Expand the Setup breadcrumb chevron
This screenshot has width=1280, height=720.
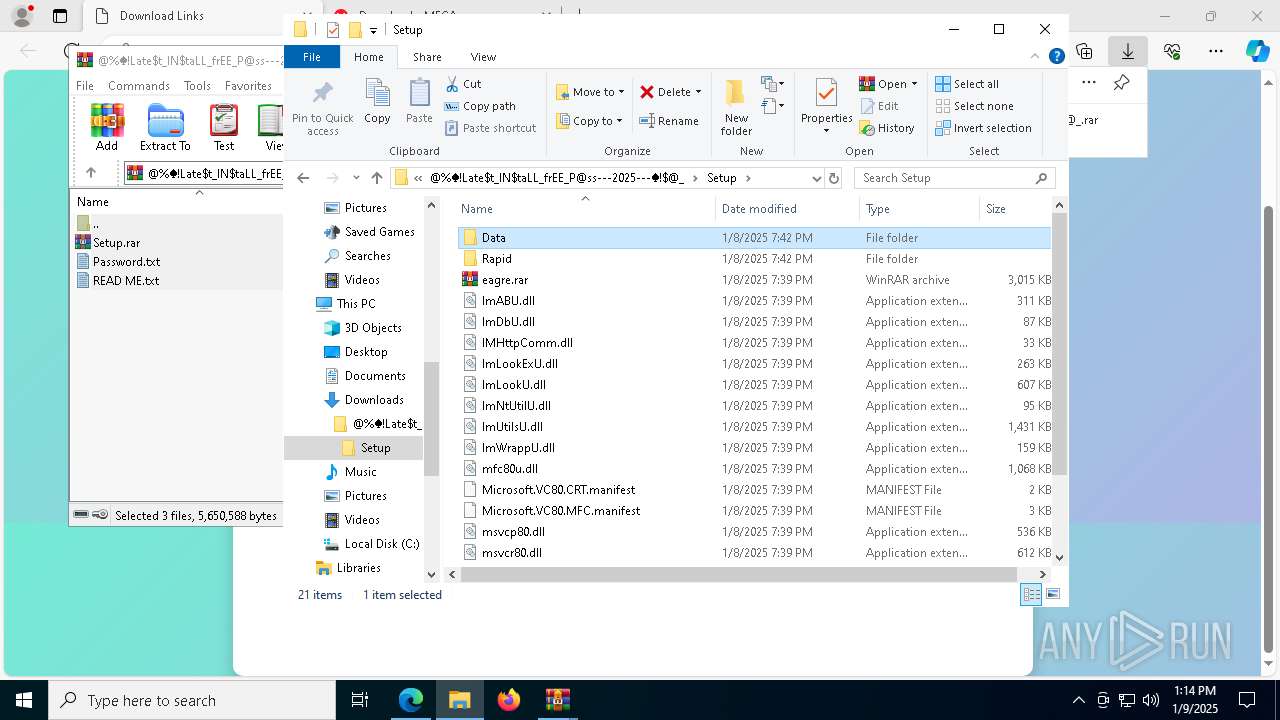748,178
